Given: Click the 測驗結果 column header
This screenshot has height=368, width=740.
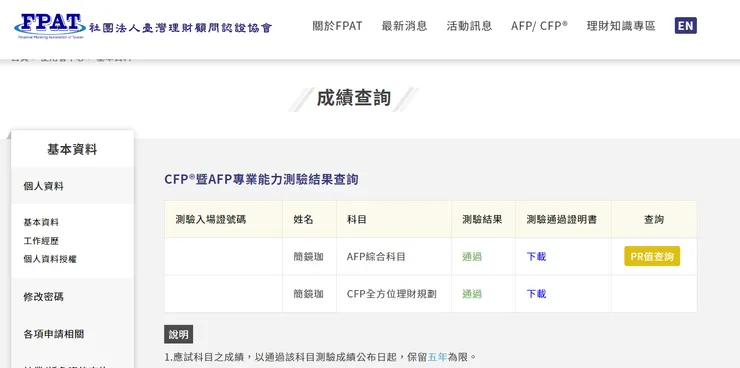Looking at the screenshot, I should 482,219.
